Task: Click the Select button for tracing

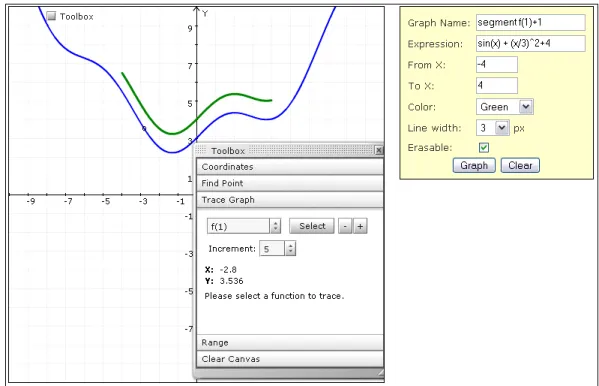Action: [312, 226]
